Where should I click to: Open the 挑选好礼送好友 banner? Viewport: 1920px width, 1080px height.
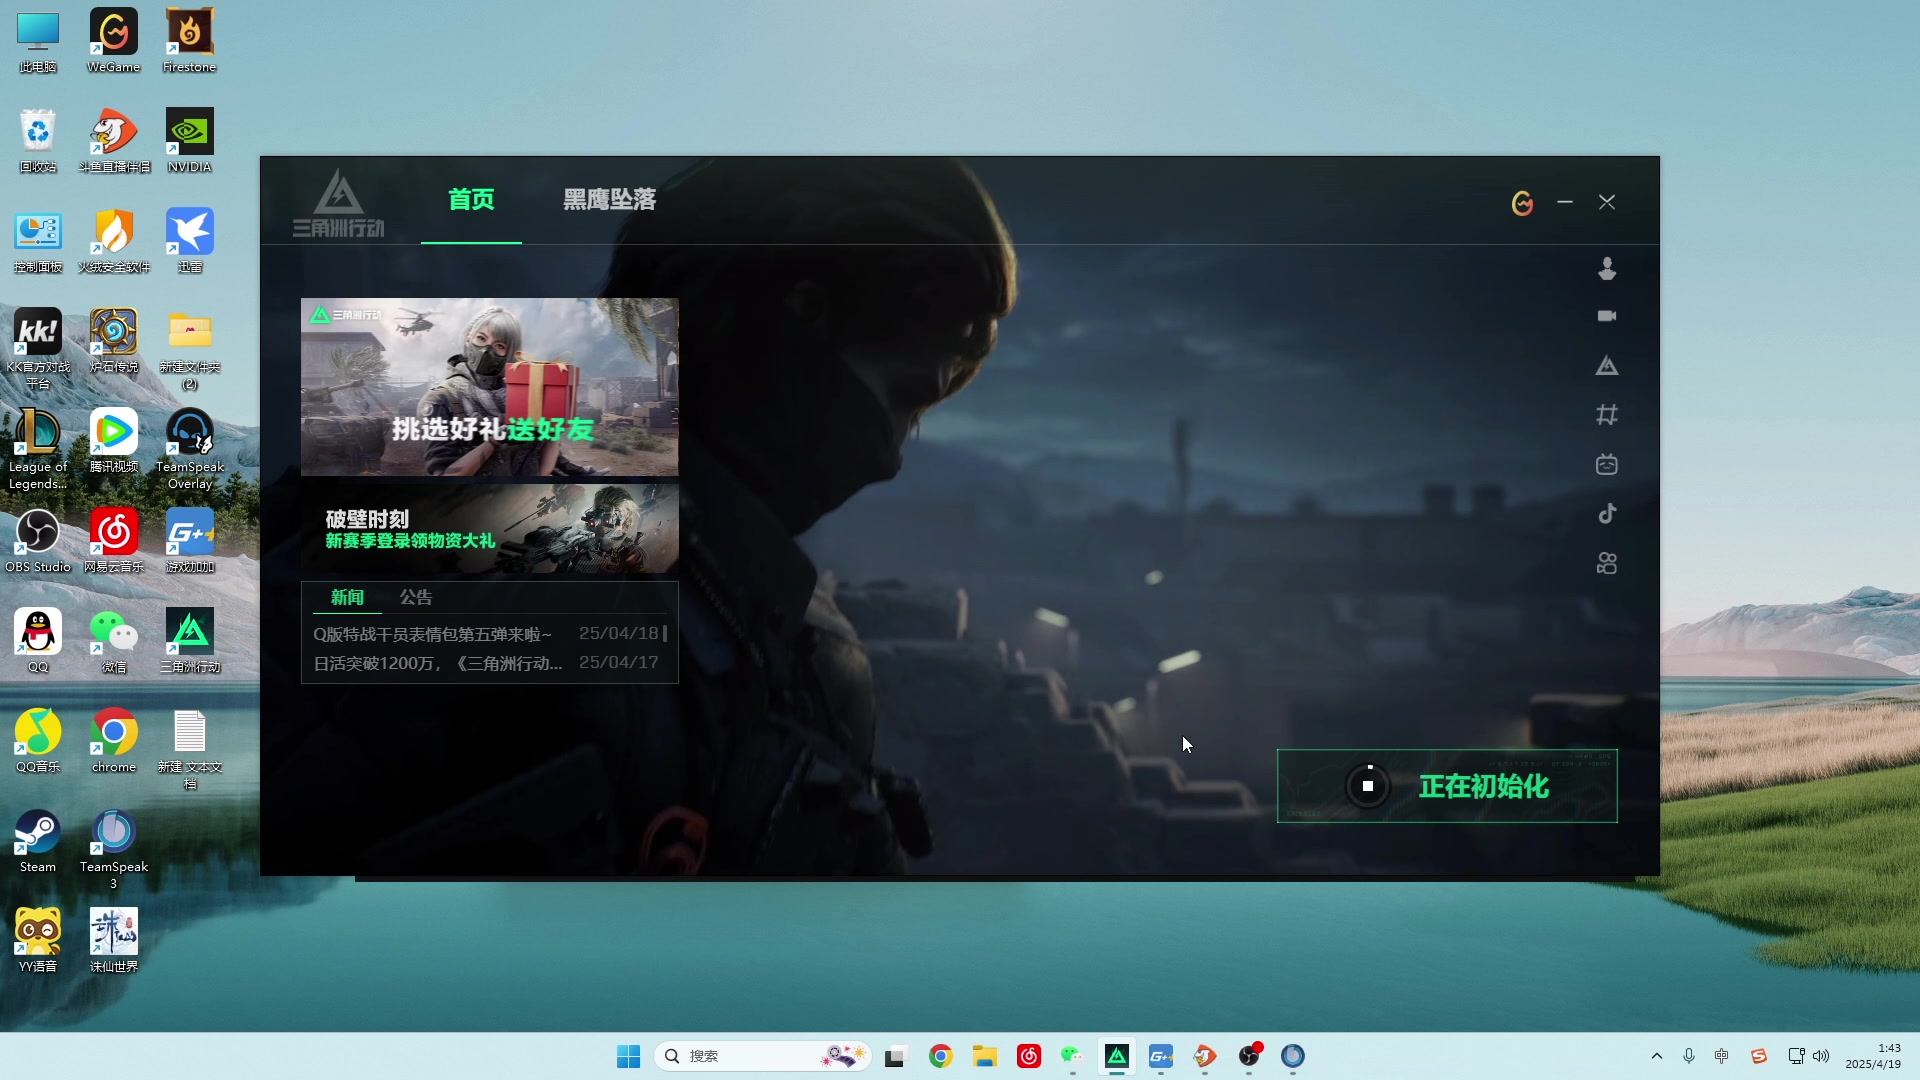click(x=490, y=387)
